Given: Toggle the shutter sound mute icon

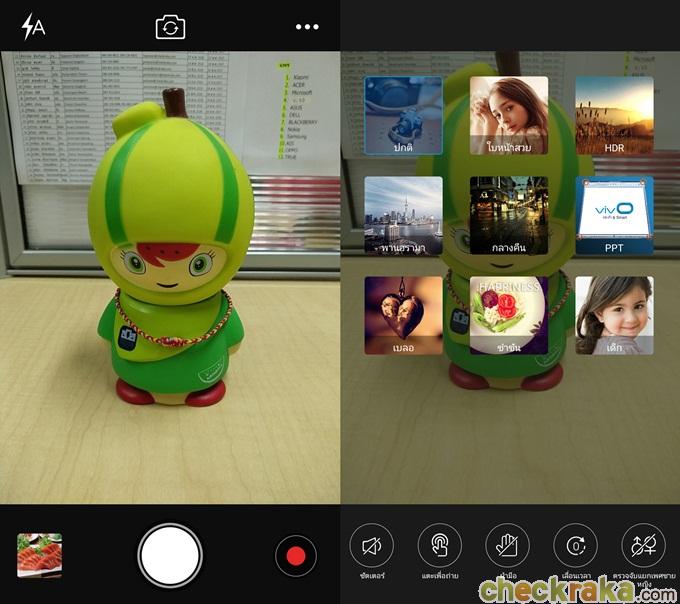Looking at the screenshot, I should (x=371, y=546).
